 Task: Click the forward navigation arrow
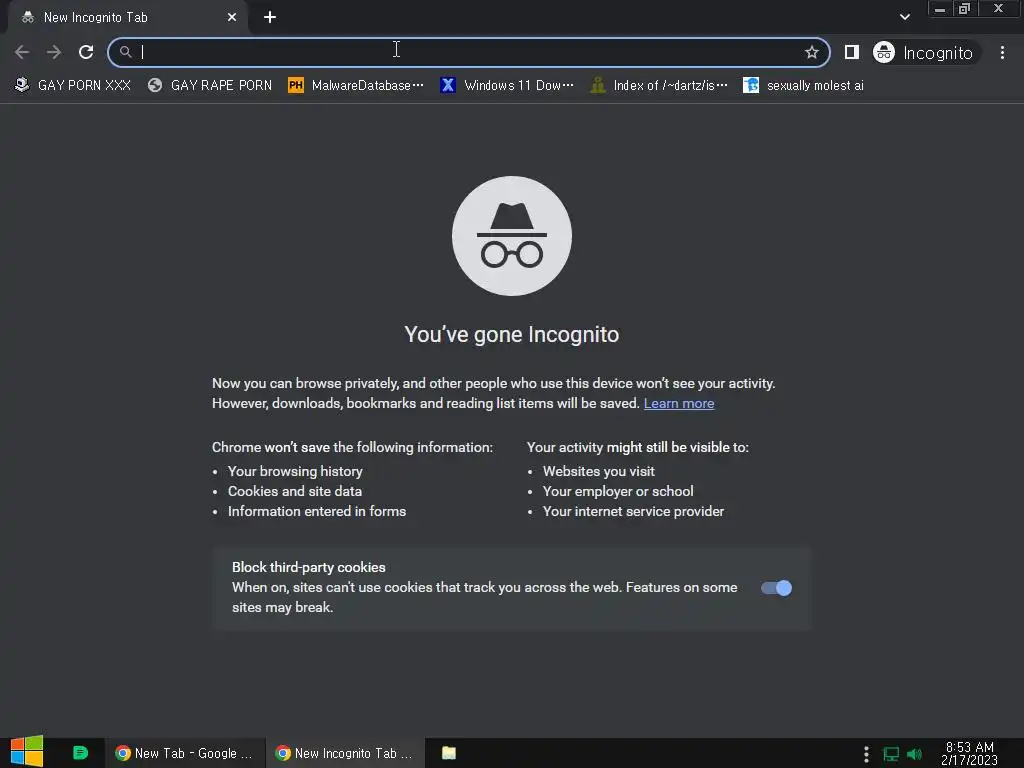pyautogui.click(x=54, y=52)
